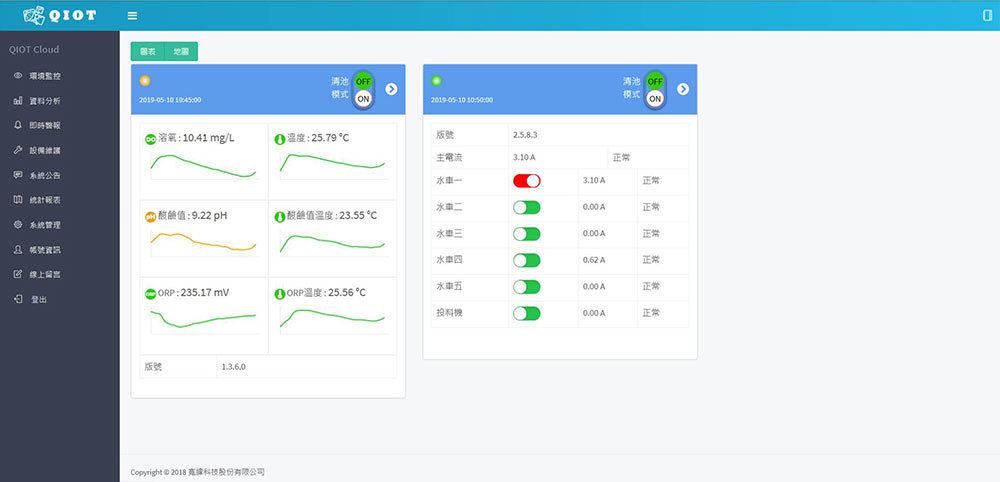1000x482 pixels.
Task: Click the logout icon beside 登出
Action: click(x=18, y=299)
